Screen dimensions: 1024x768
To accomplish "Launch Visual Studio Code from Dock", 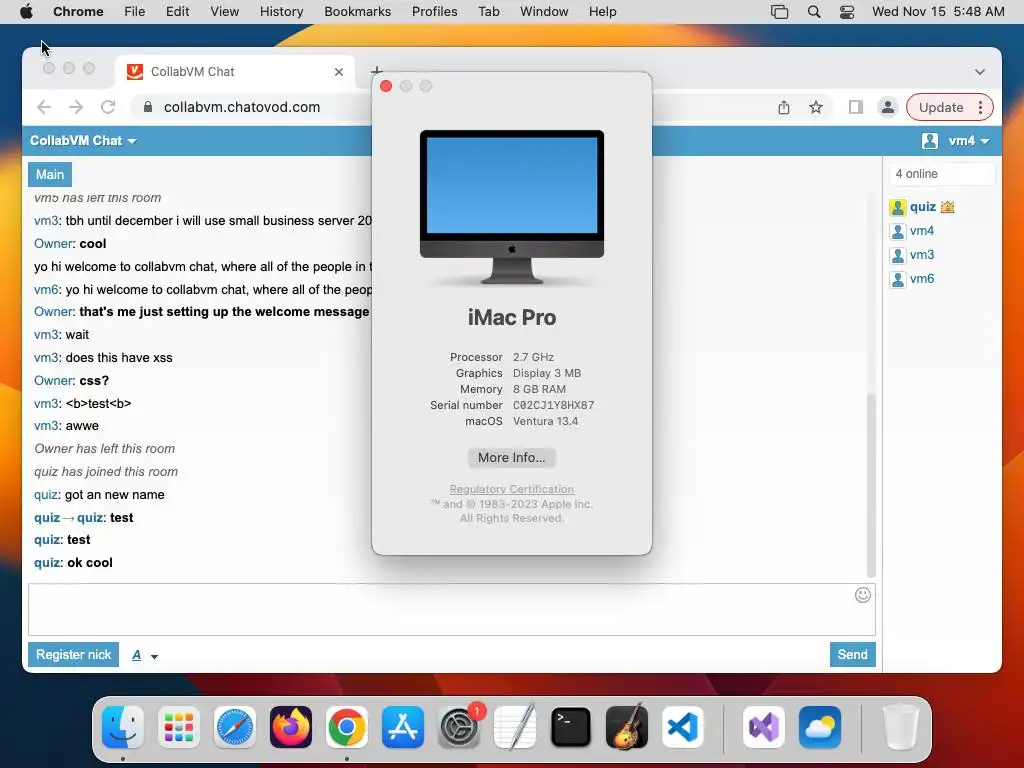I will 683,727.
